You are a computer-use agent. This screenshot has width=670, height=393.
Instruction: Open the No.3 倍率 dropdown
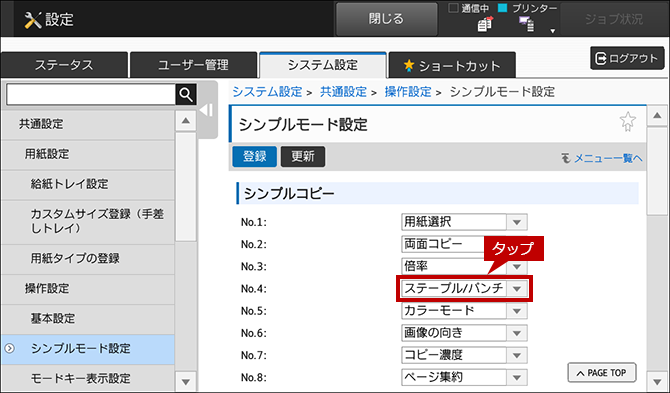[464, 267]
